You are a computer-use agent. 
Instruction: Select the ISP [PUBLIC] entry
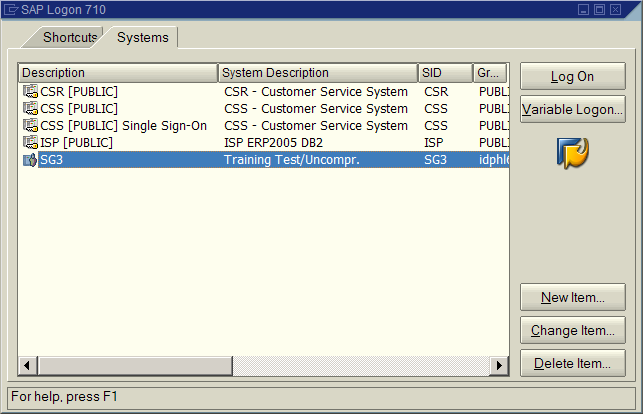(x=264, y=143)
